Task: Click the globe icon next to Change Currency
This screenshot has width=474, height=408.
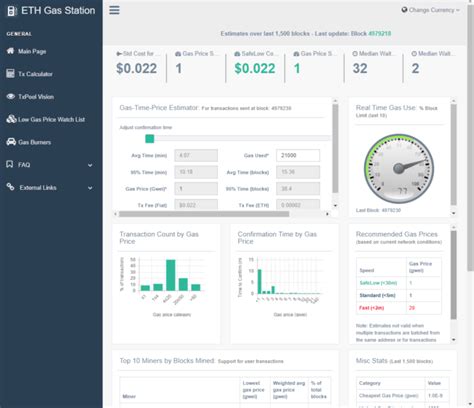Action: coord(404,10)
